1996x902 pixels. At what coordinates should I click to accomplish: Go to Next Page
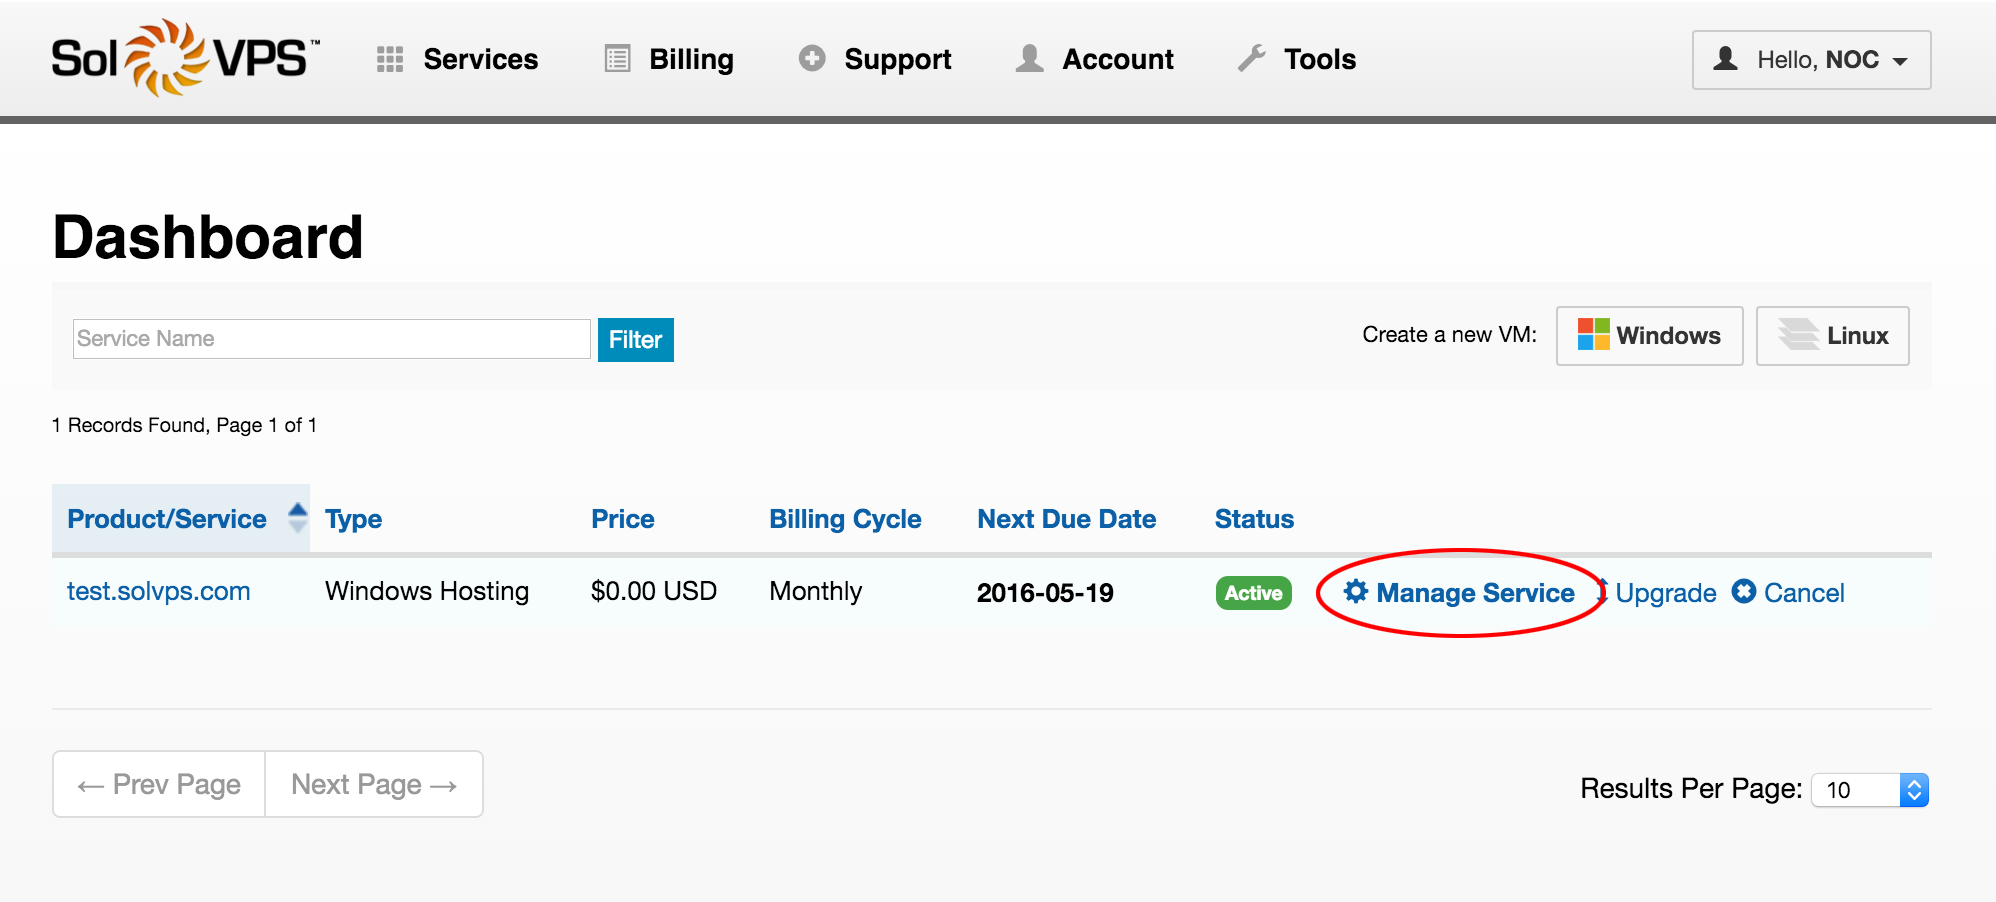374,785
